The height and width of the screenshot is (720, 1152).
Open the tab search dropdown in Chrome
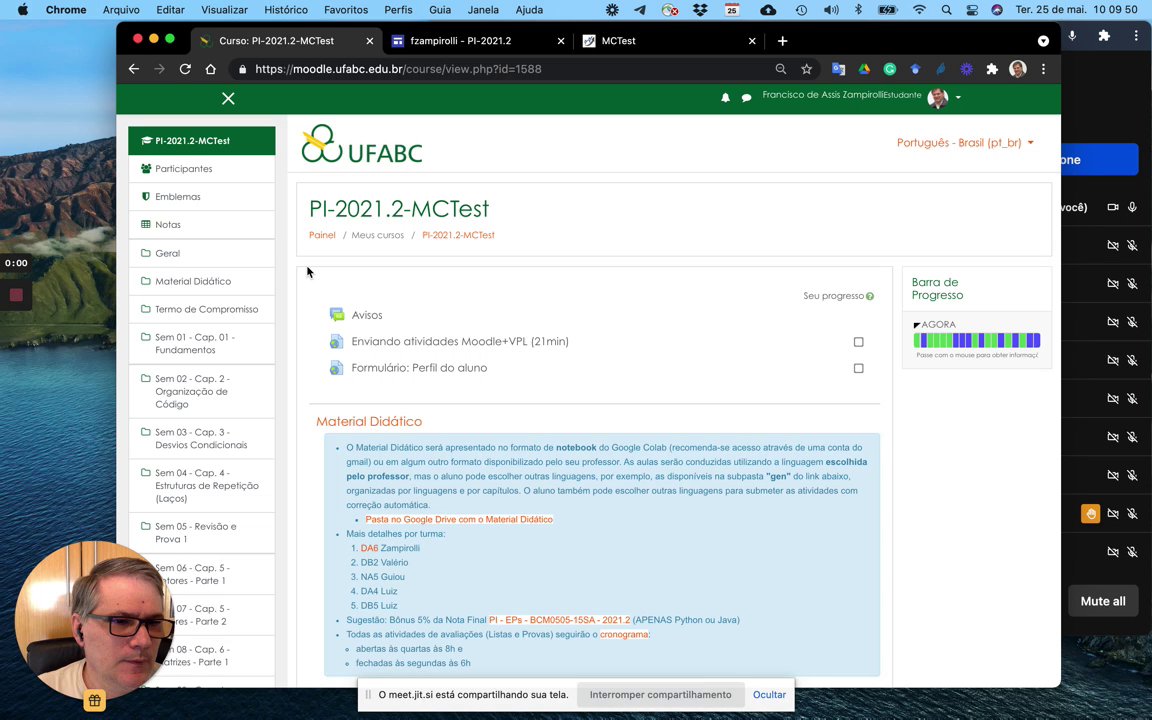tap(1043, 41)
